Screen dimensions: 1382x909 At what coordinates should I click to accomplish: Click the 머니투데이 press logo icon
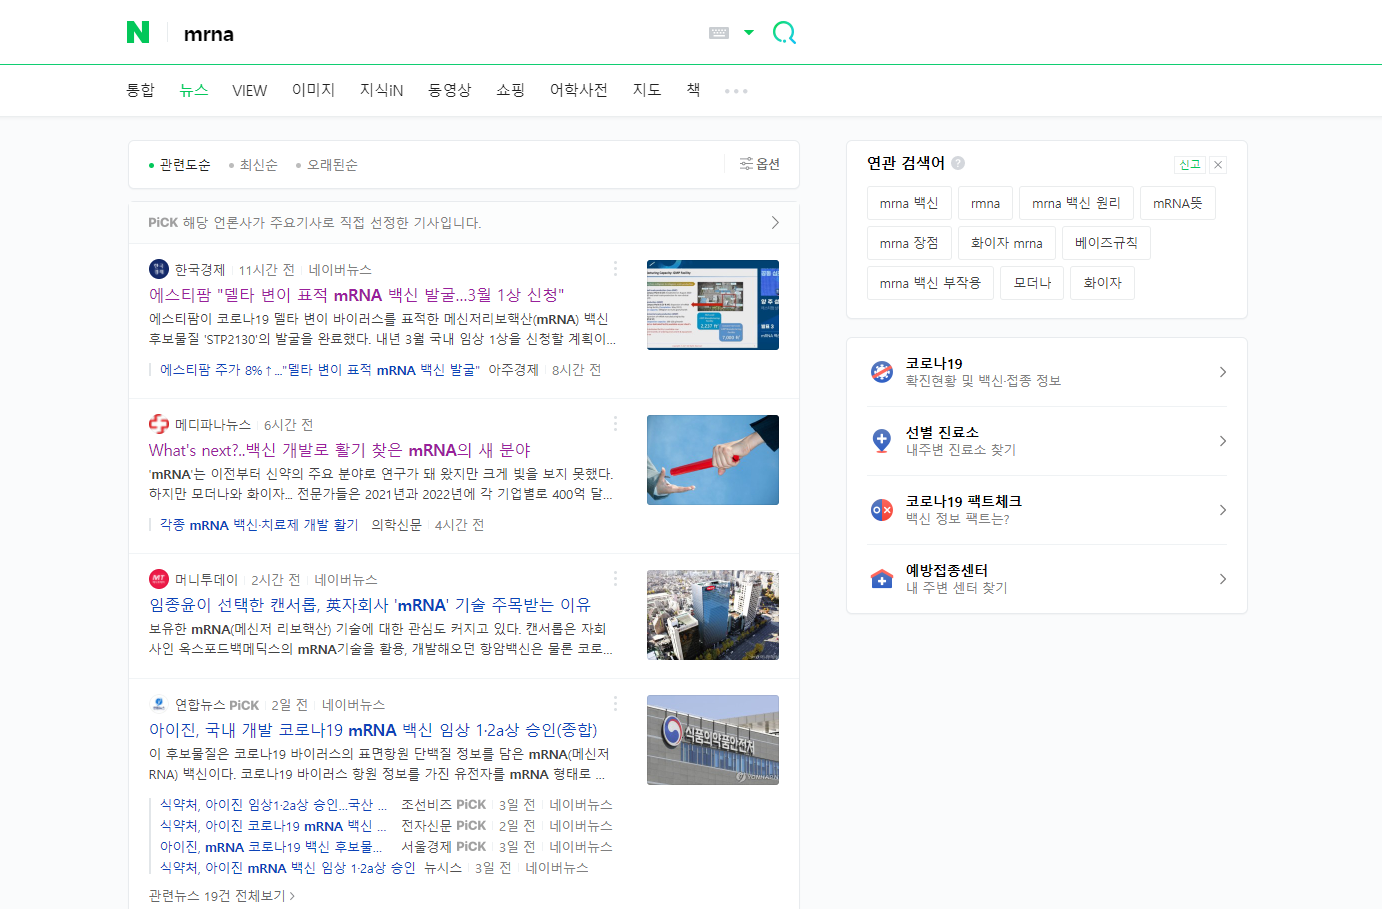coord(159,579)
